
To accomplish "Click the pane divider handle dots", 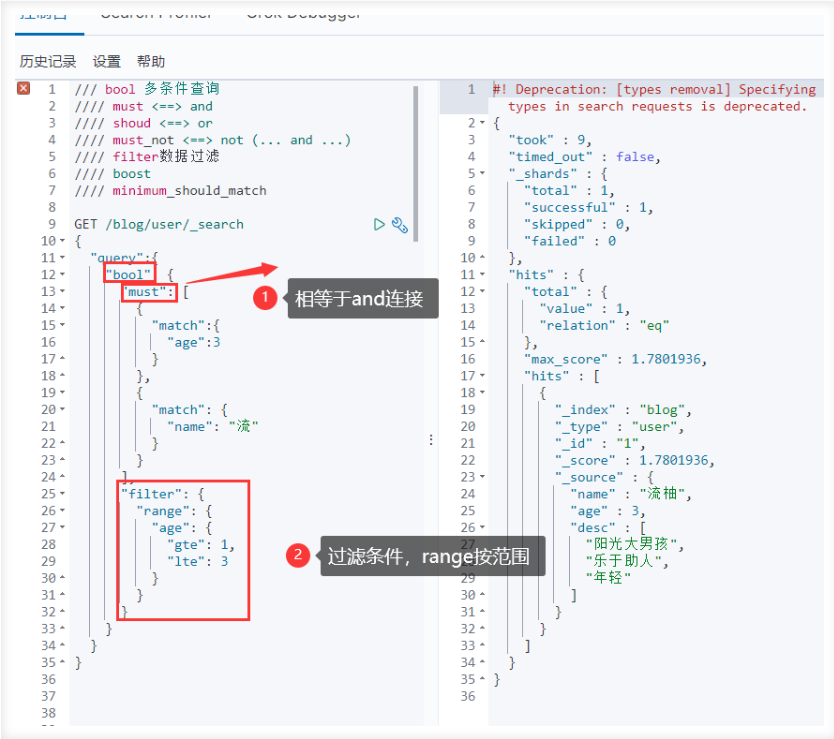I will click(x=431, y=439).
